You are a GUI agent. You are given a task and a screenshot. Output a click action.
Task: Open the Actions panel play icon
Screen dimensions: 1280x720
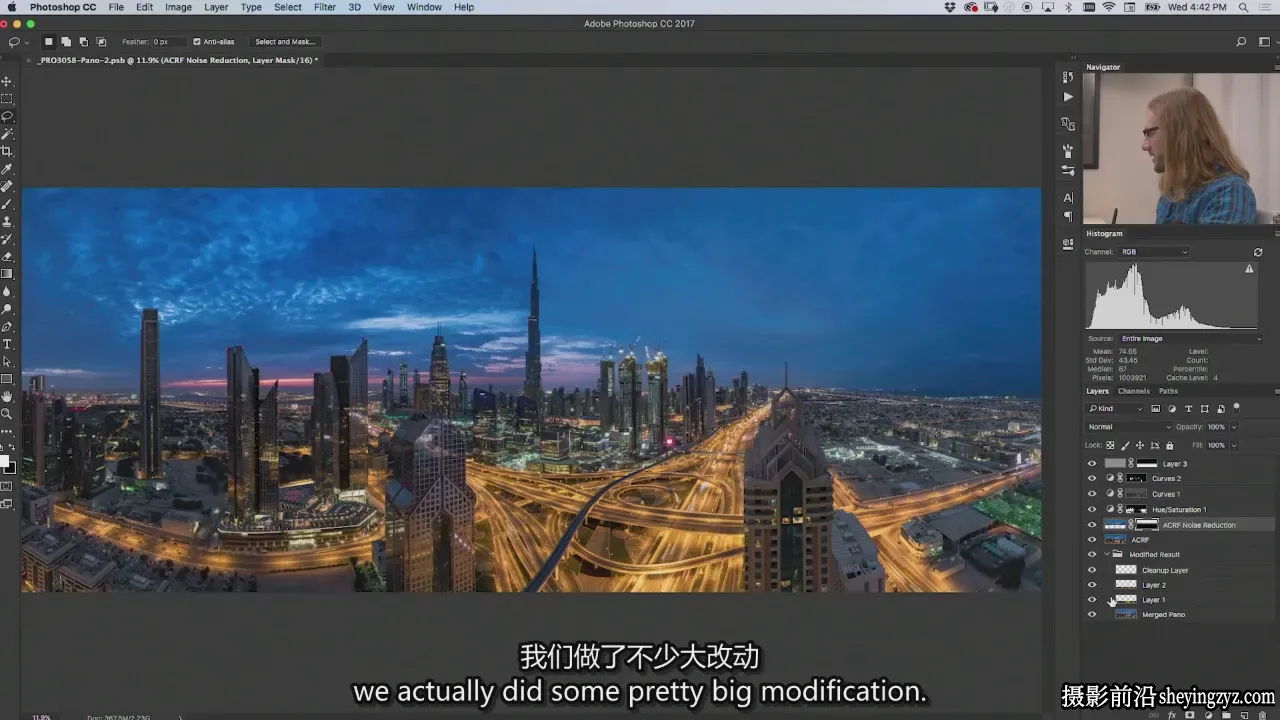pos(1068,97)
